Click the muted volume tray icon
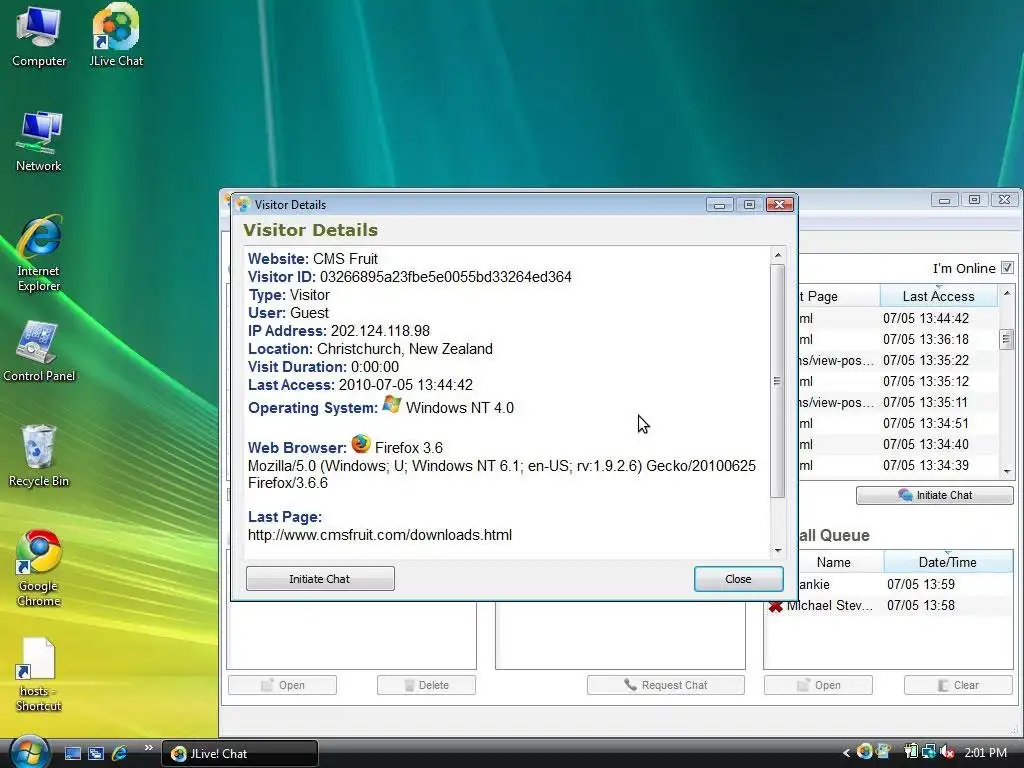The height and width of the screenshot is (768, 1024). click(x=948, y=752)
